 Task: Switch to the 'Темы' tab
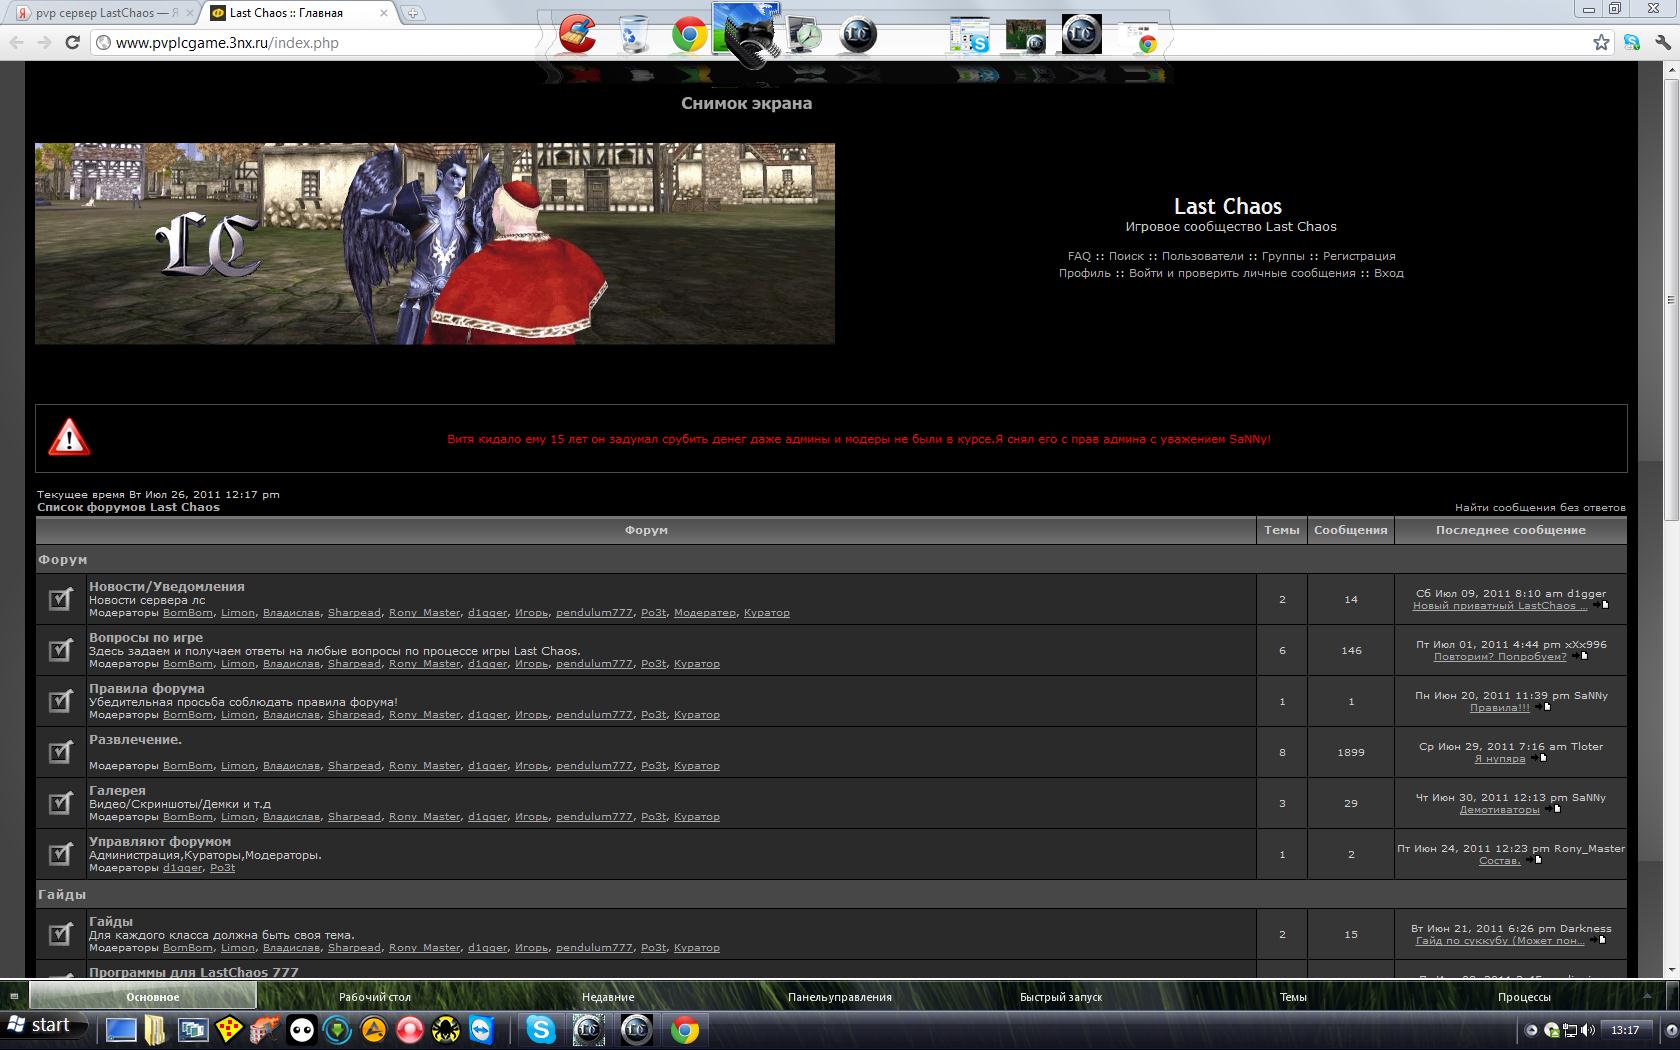point(1293,997)
